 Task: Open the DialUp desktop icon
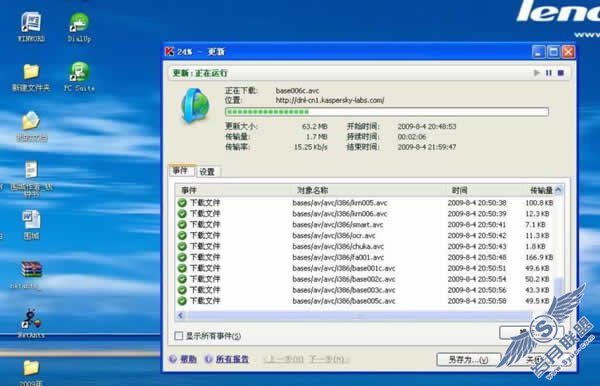(79, 27)
